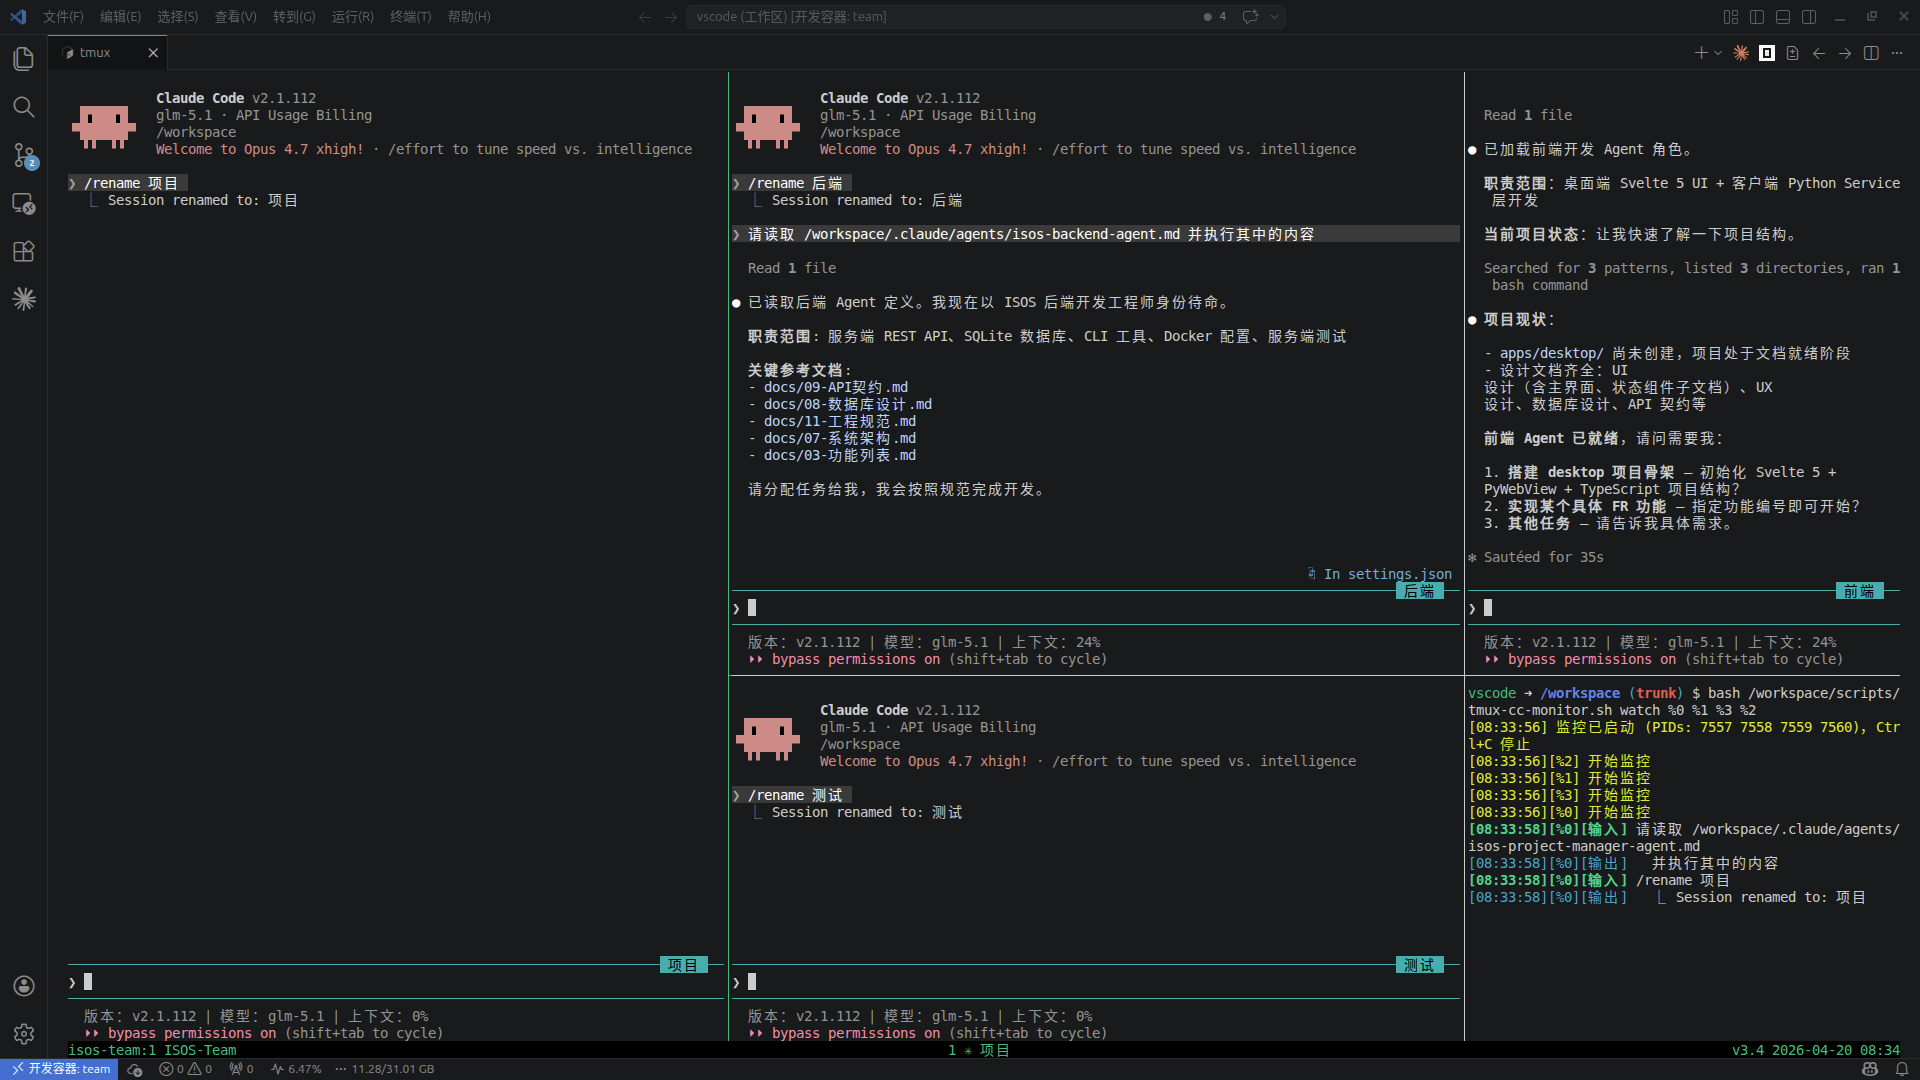Click the 测试 session name label
This screenshot has height=1080, width=1920.
coord(1419,965)
